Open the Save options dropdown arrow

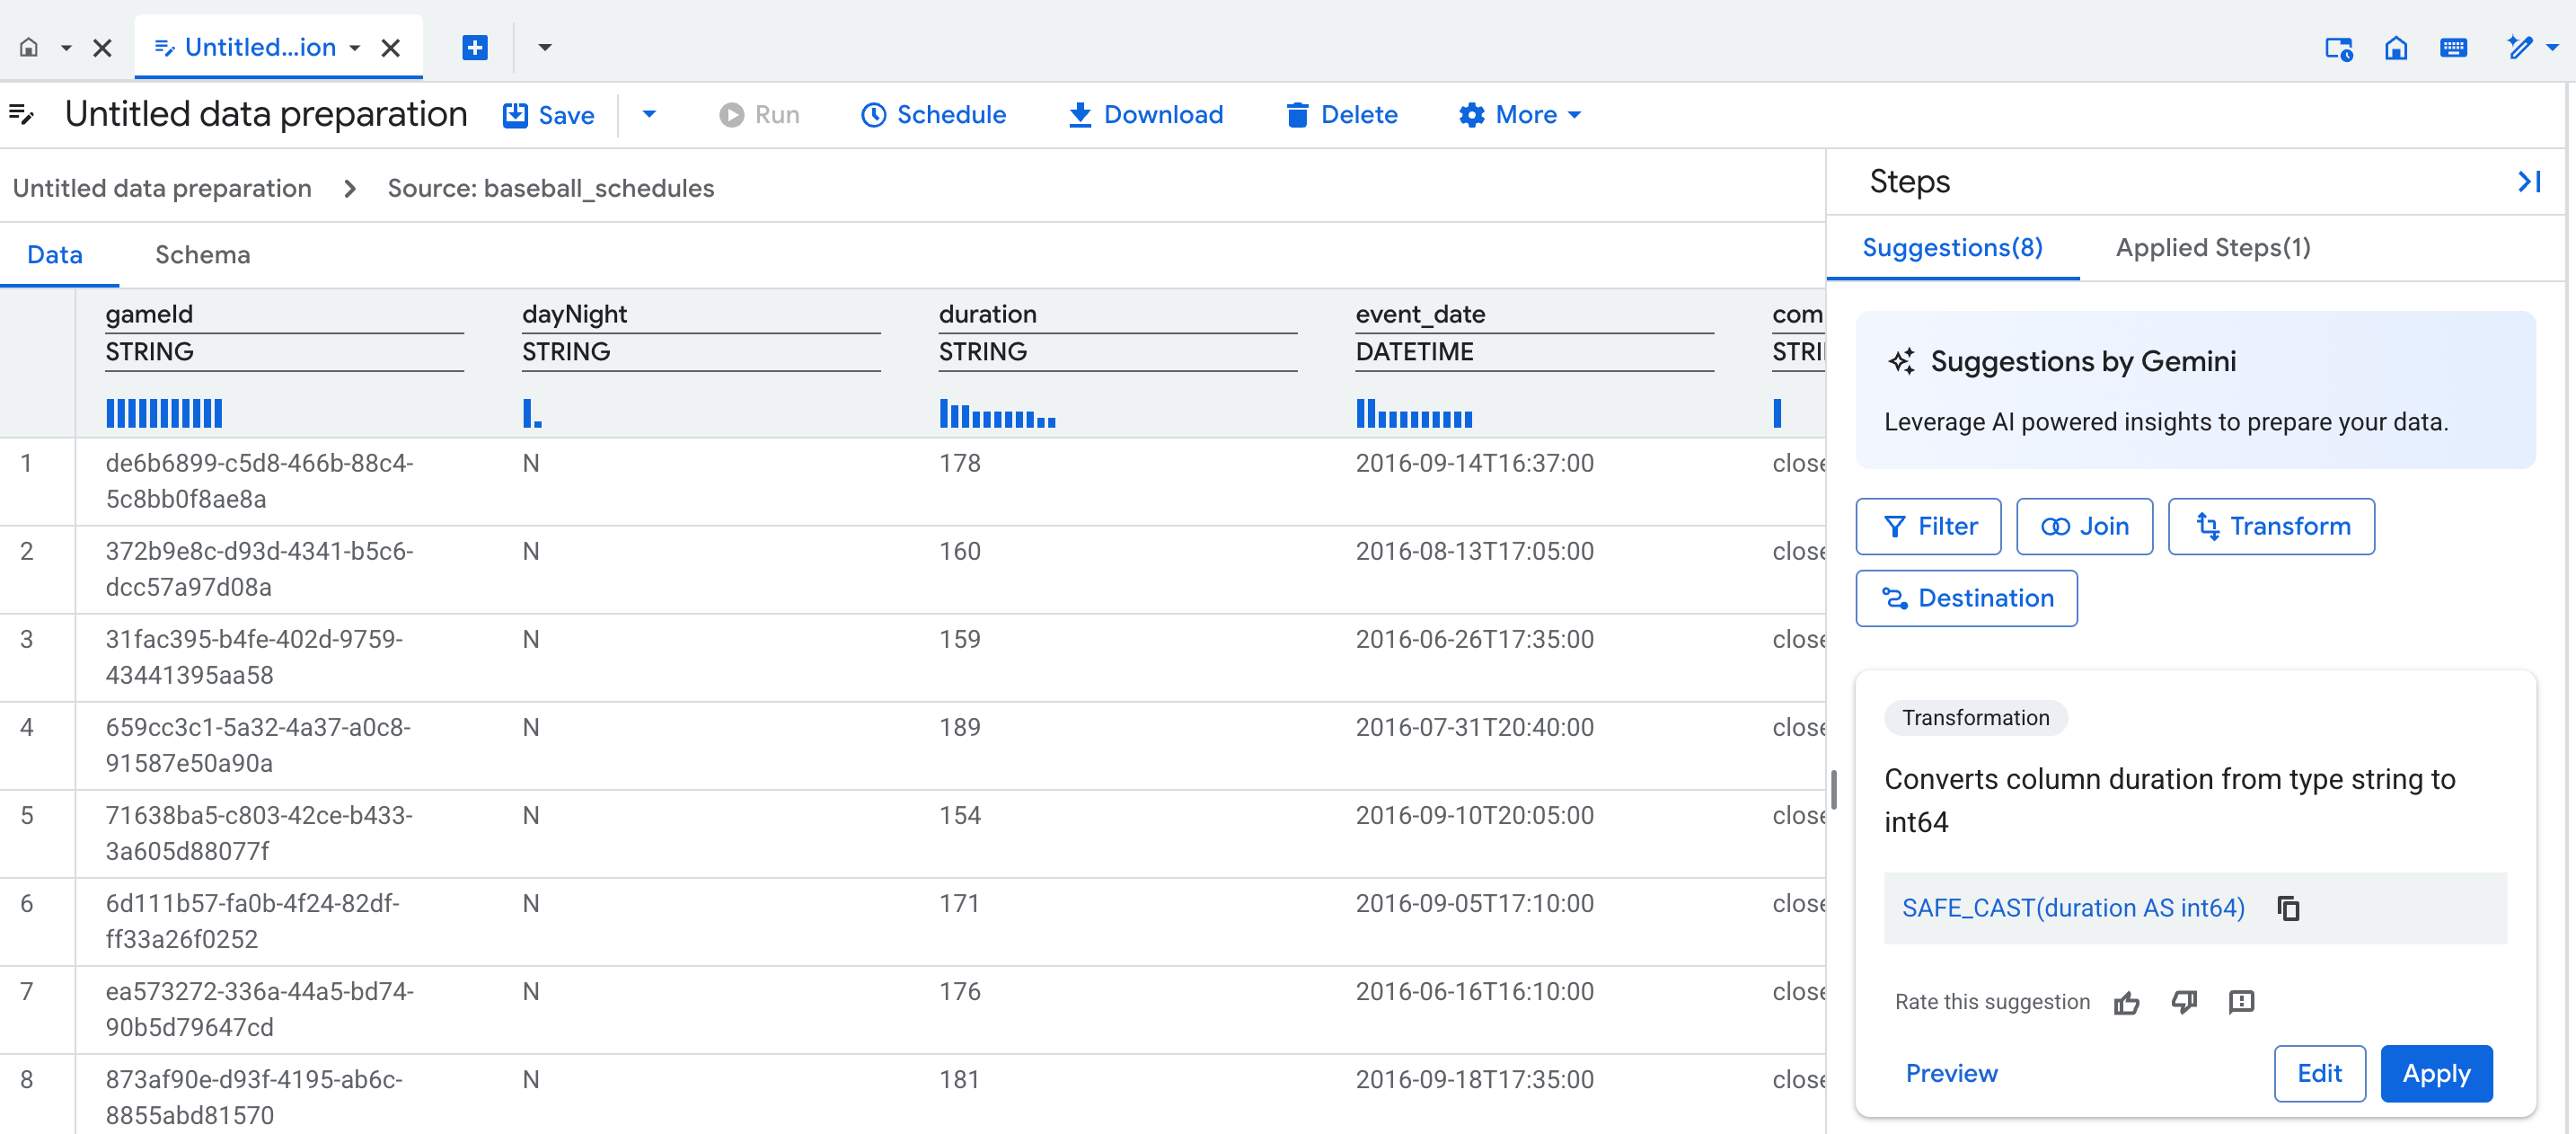point(649,114)
